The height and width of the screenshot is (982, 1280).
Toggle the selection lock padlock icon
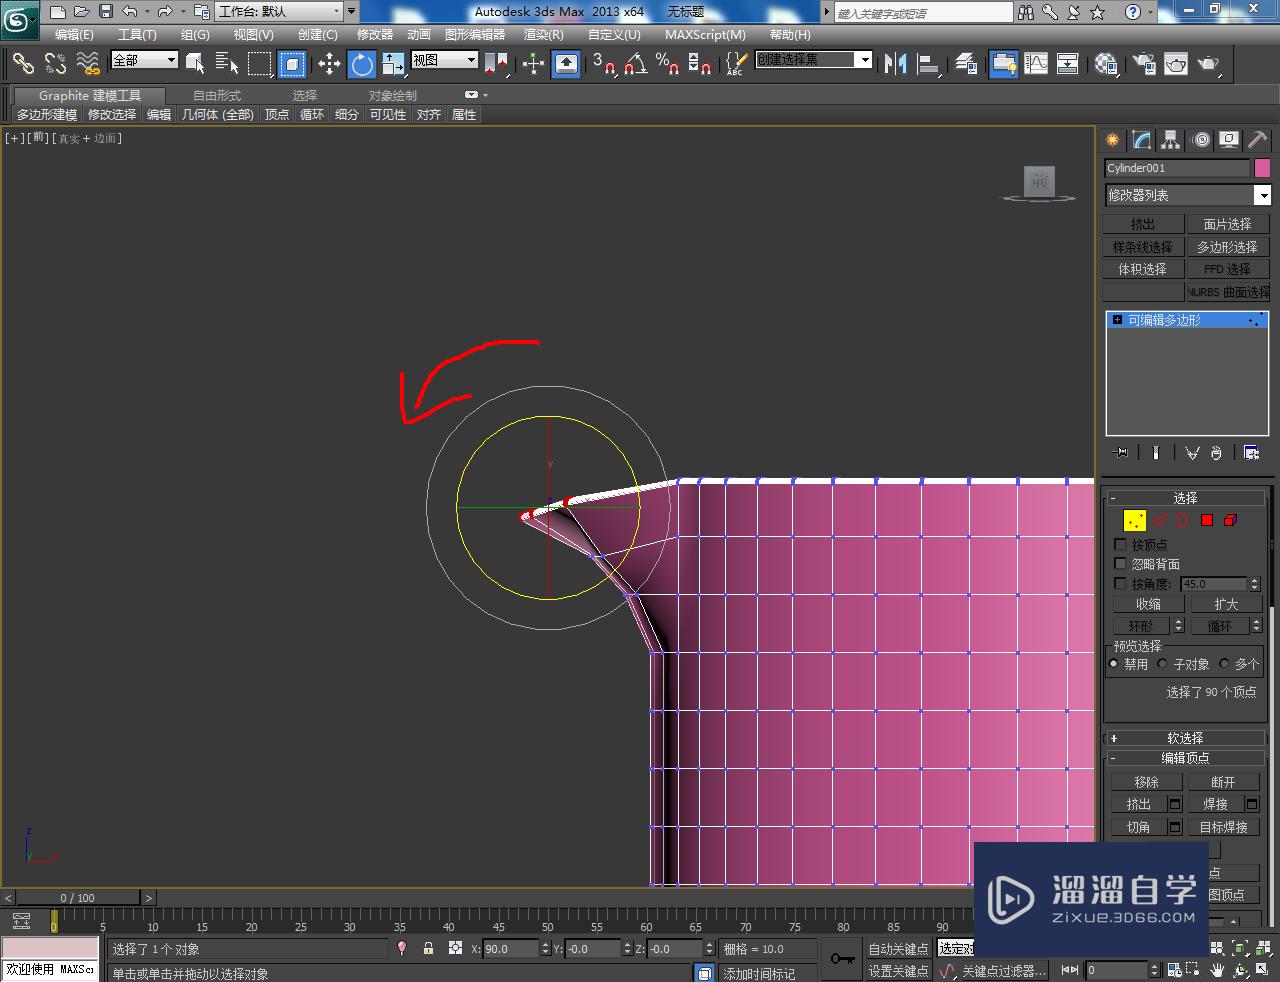(428, 948)
